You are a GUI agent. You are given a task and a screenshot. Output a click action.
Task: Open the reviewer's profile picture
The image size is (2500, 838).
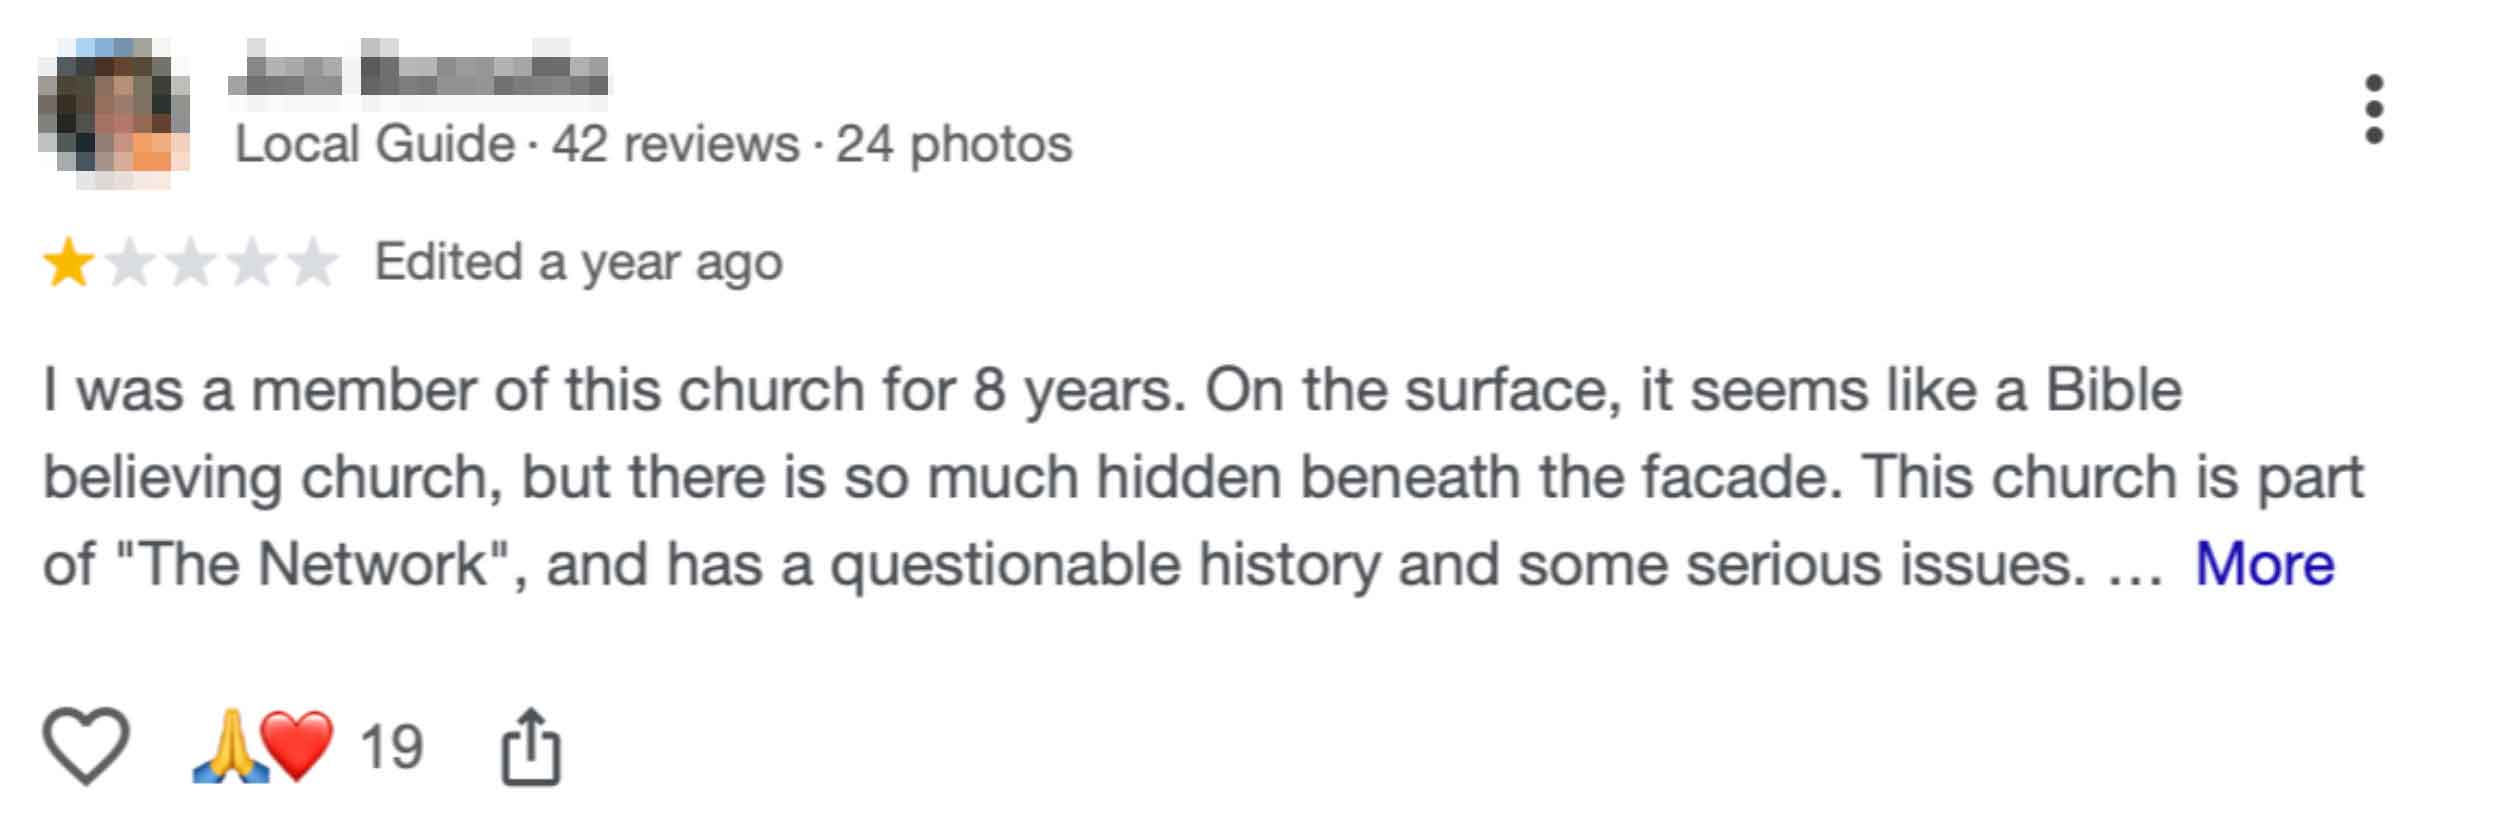(113, 112)
